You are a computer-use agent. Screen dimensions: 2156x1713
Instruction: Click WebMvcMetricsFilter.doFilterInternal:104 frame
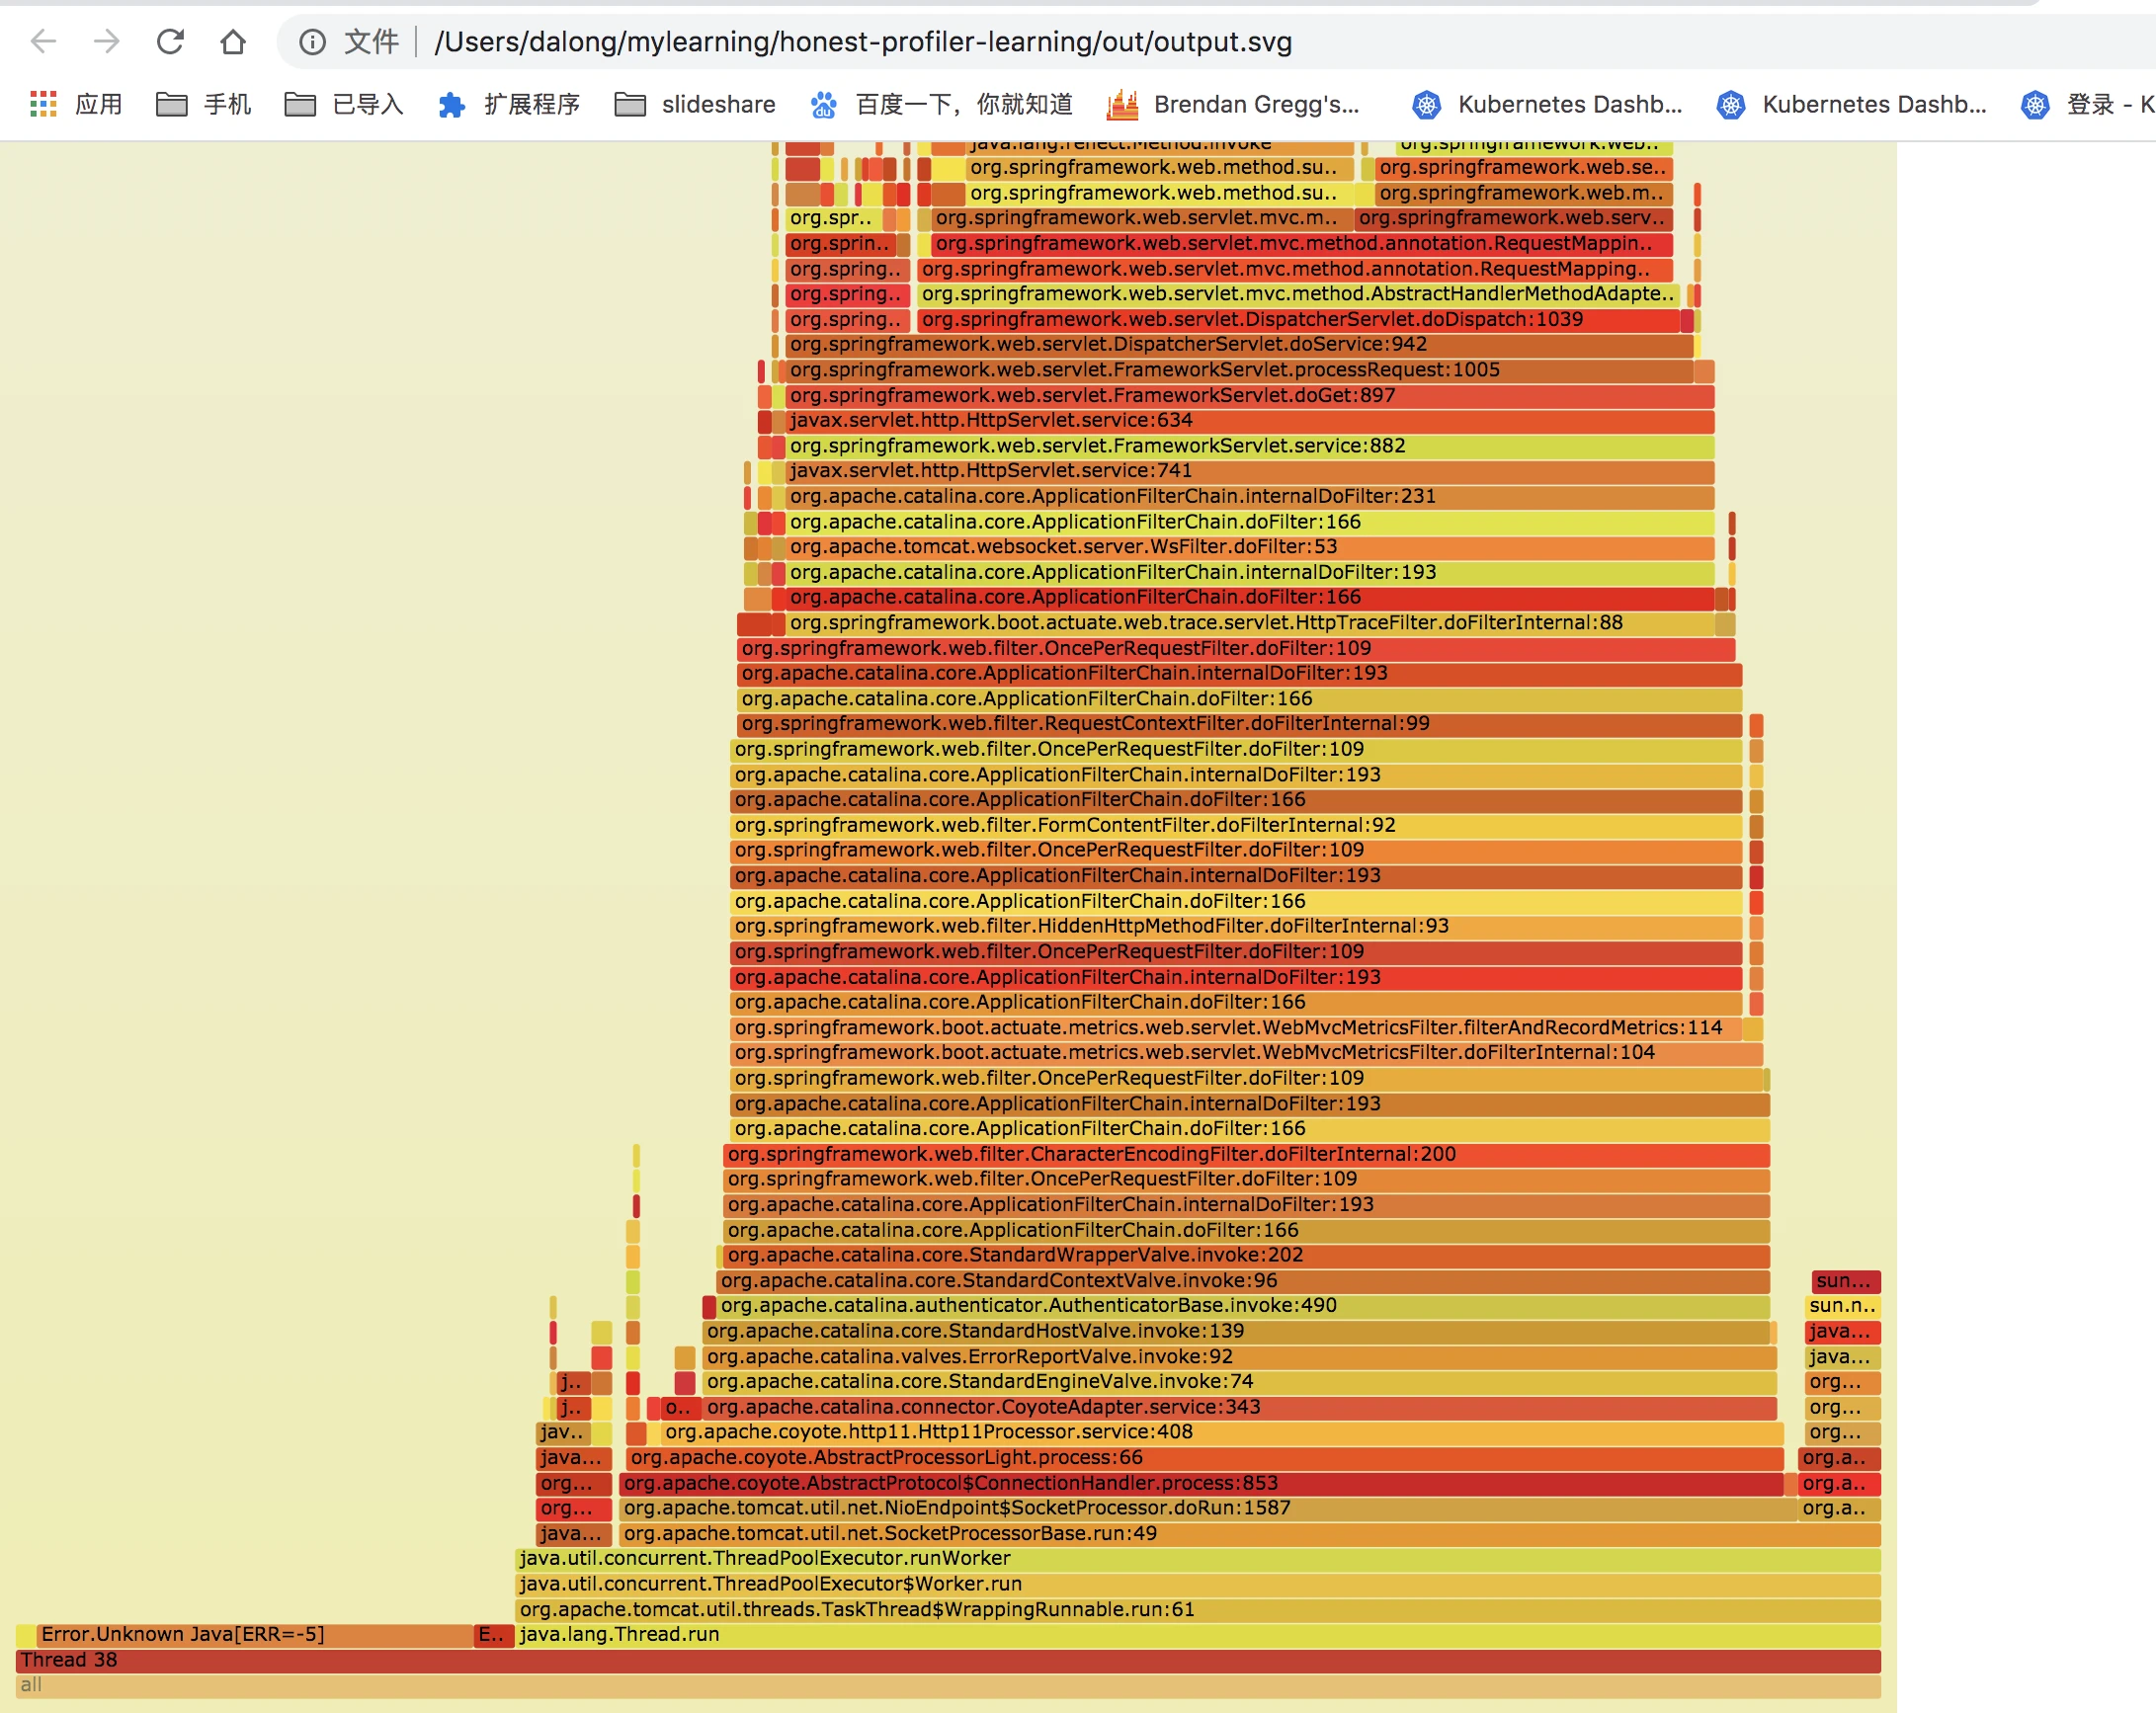[1246, 1053]
